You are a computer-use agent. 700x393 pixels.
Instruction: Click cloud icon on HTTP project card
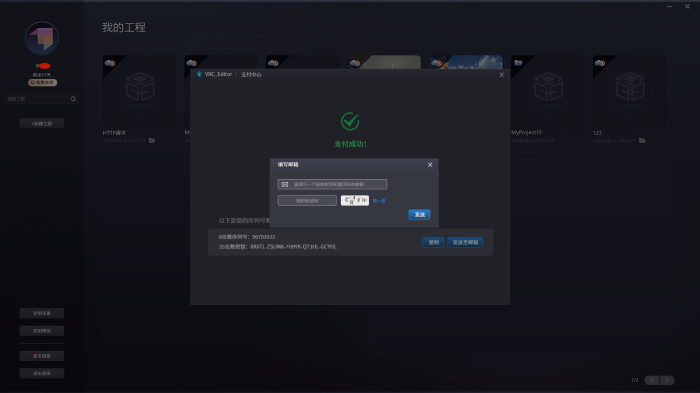(110, 63)
